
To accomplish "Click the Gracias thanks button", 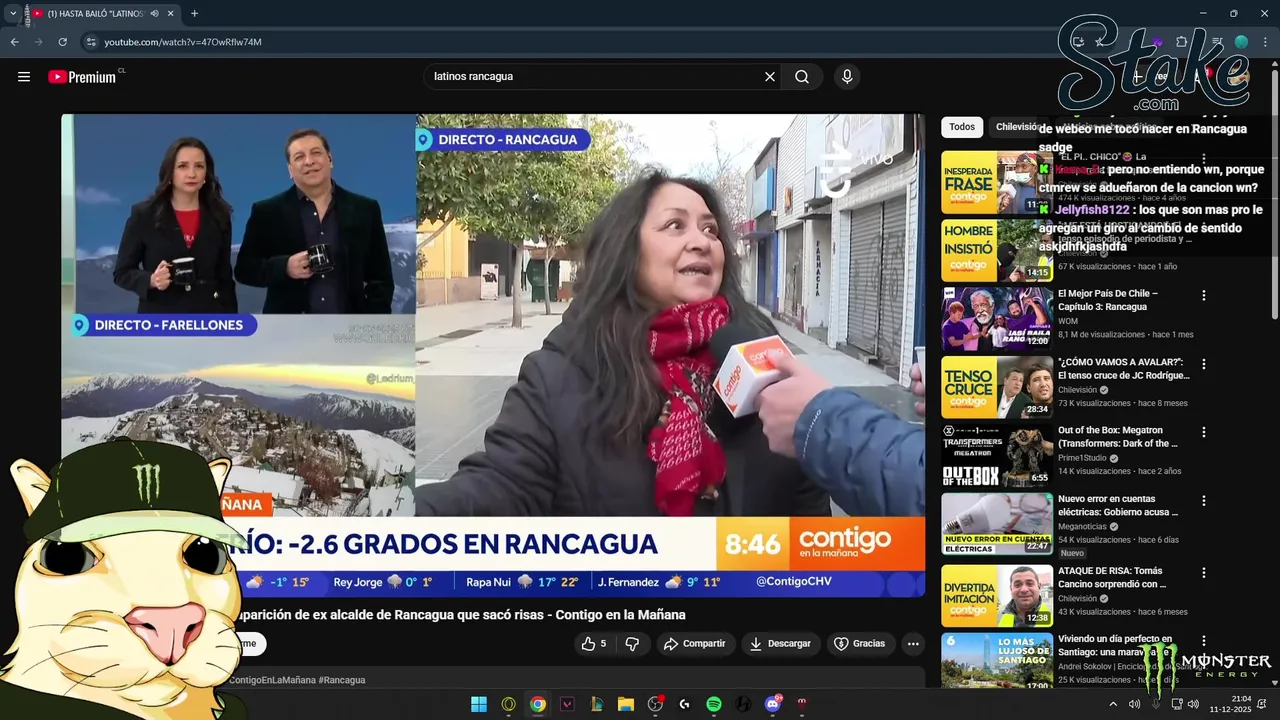I will [x=860, y=644].
